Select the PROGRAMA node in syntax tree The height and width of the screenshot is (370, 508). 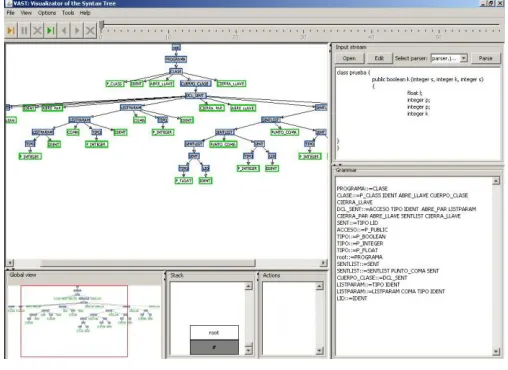(176, 59)
